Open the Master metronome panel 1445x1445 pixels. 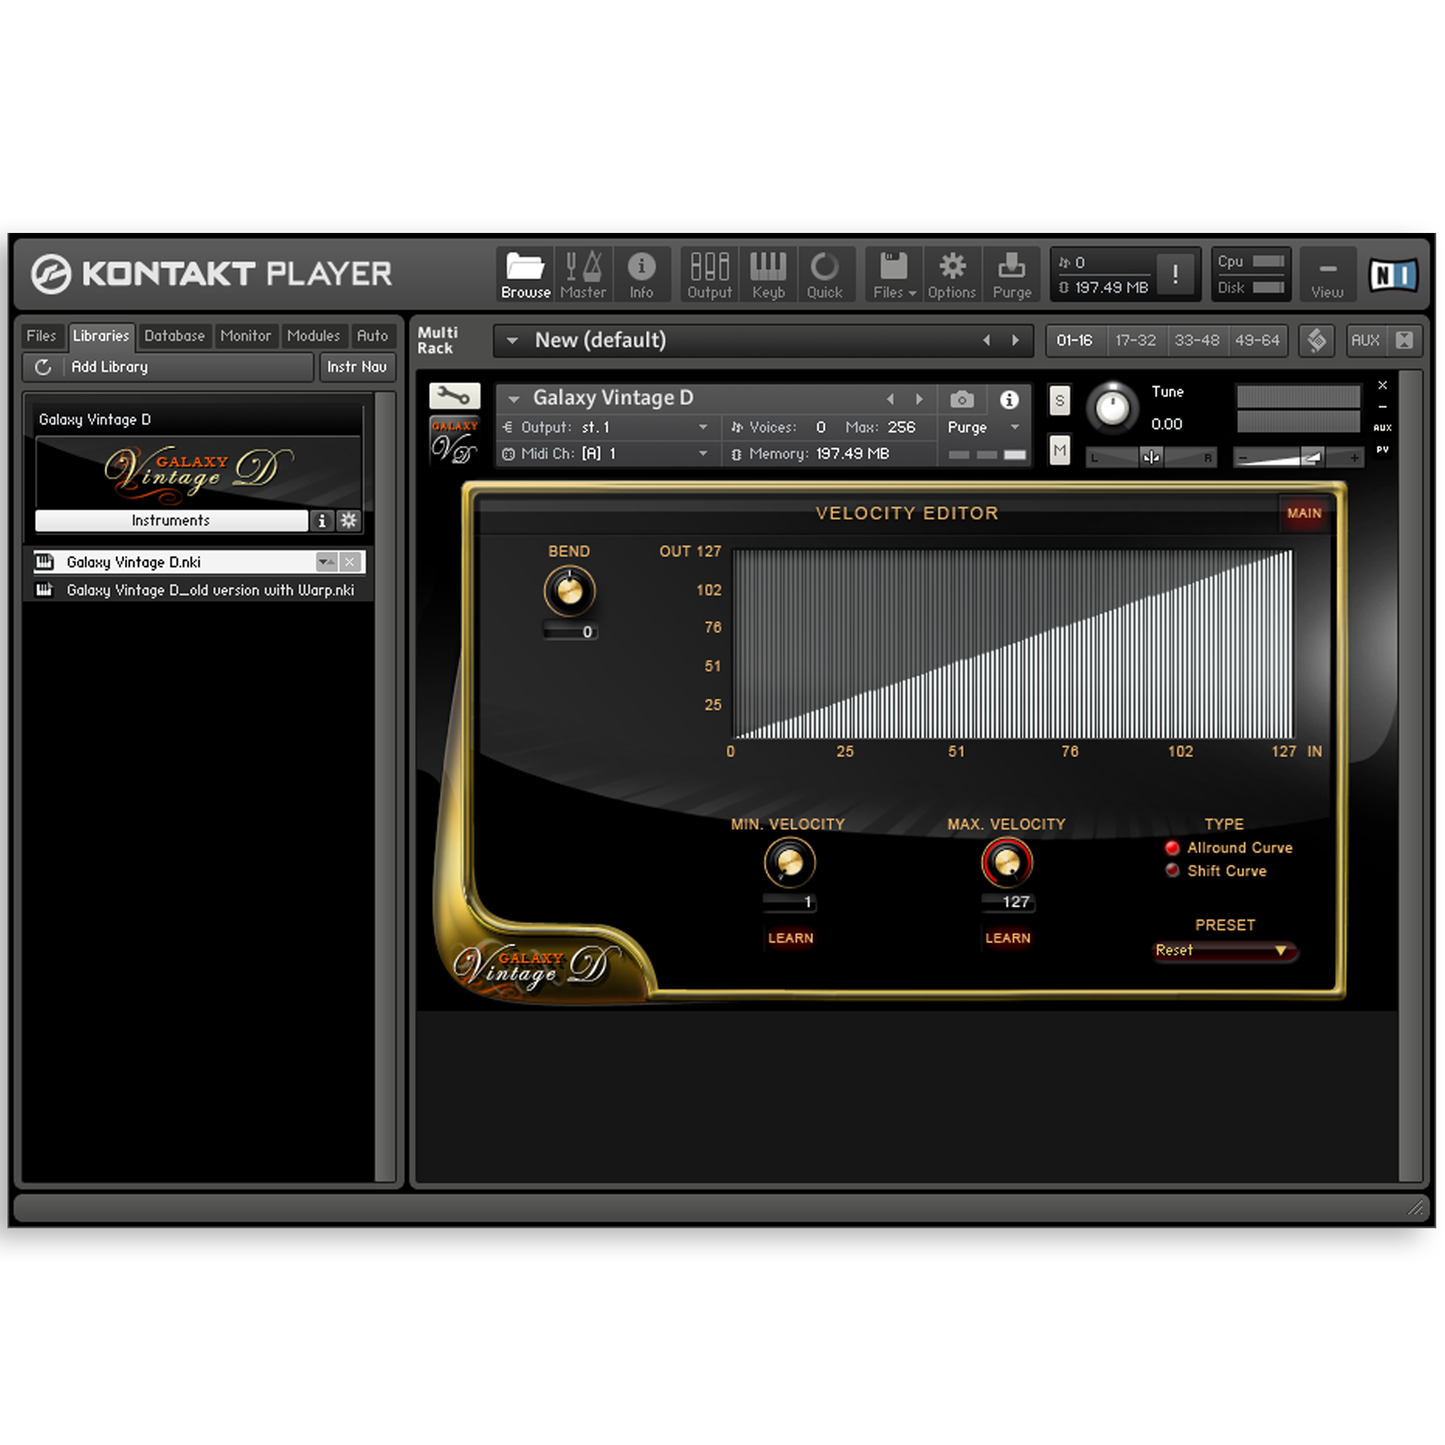tap(583, 273)
